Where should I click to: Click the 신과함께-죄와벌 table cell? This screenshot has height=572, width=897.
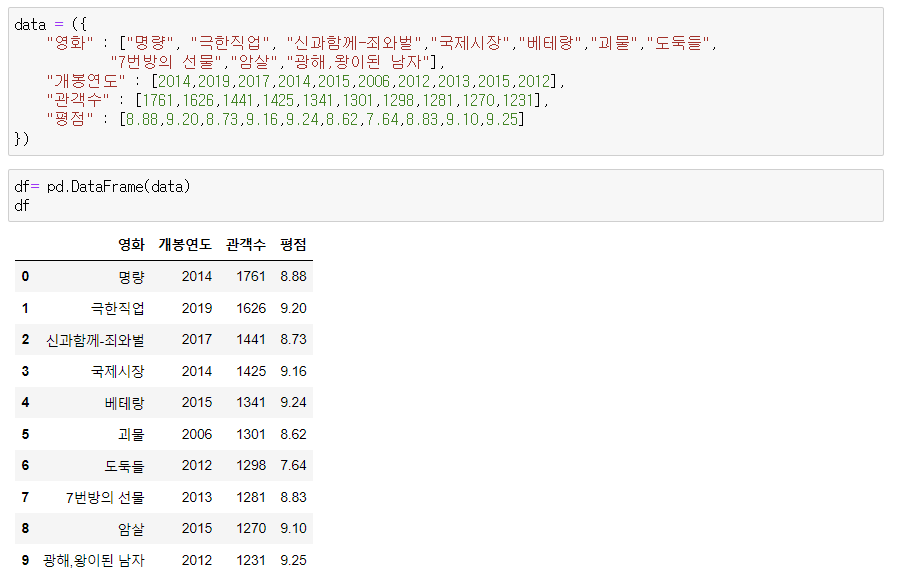coord(96,340)
